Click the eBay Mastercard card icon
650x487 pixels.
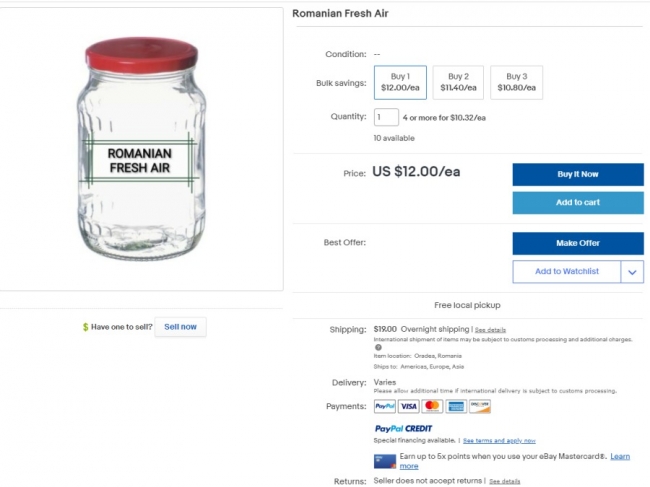[x=385, y=461]
